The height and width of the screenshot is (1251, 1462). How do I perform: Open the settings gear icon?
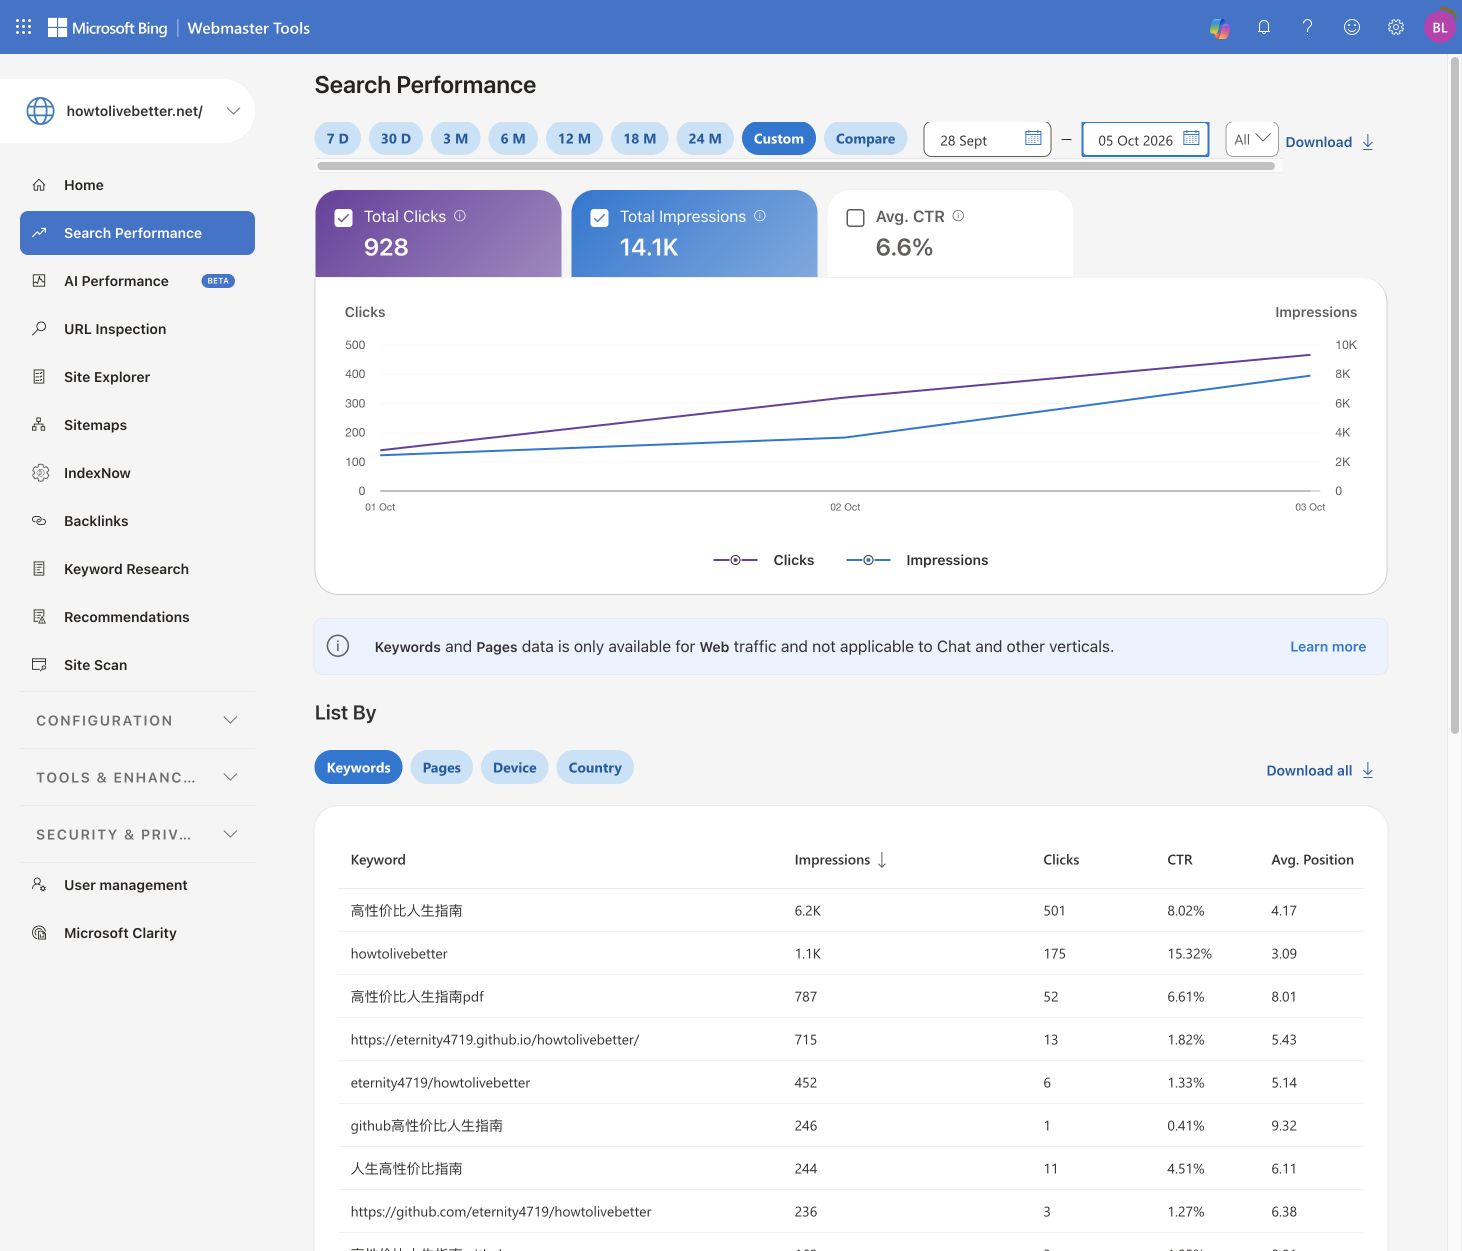(x=1396, y=28)
